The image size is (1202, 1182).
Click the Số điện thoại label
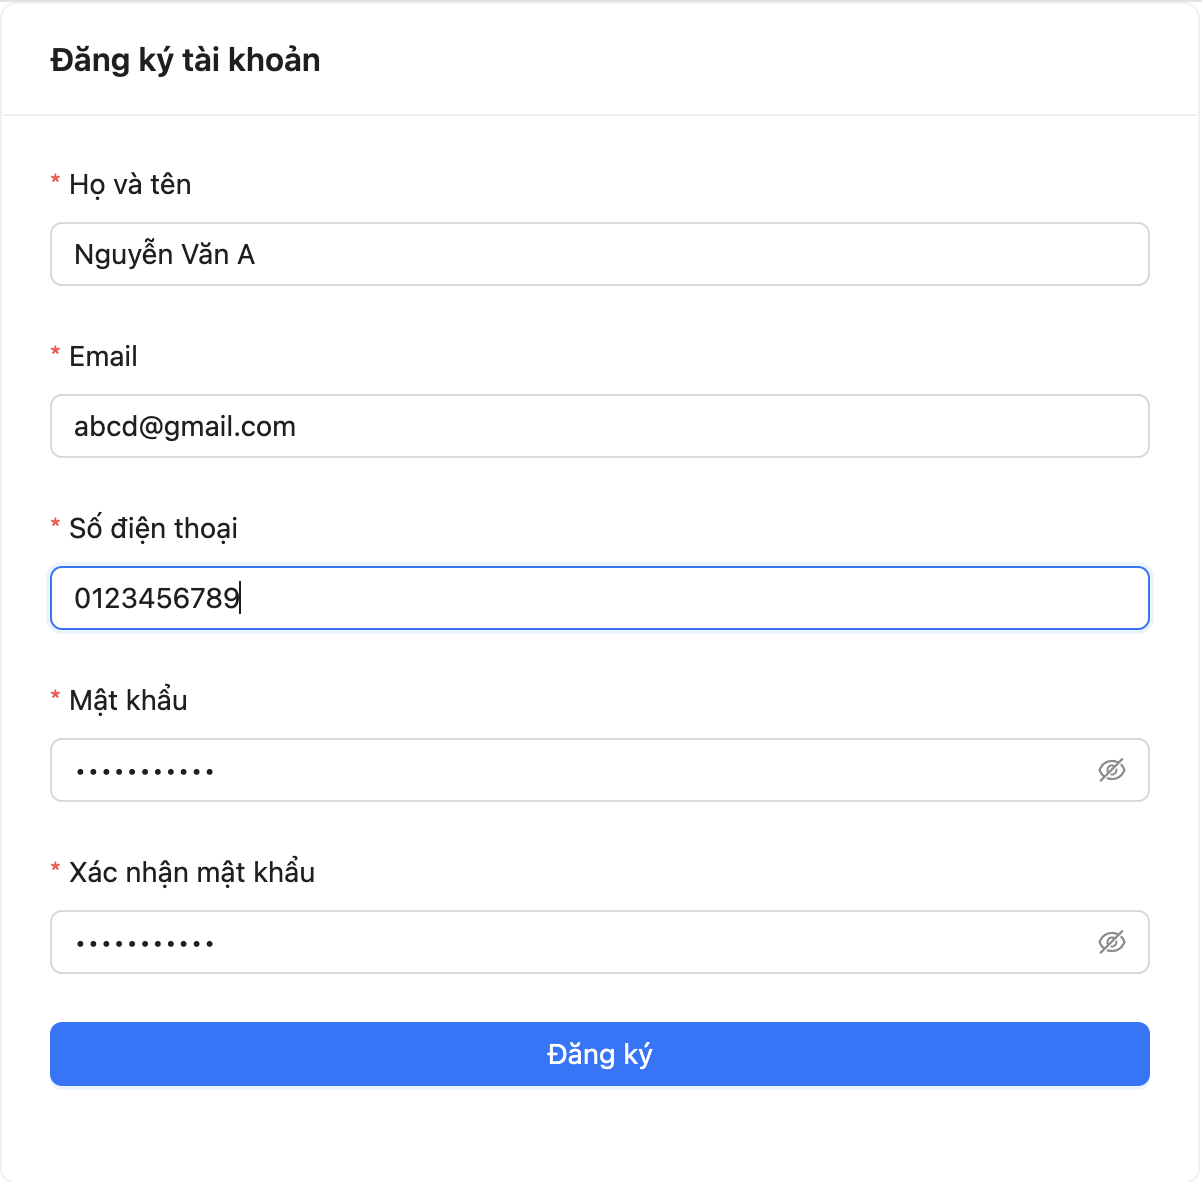(153, 529)
